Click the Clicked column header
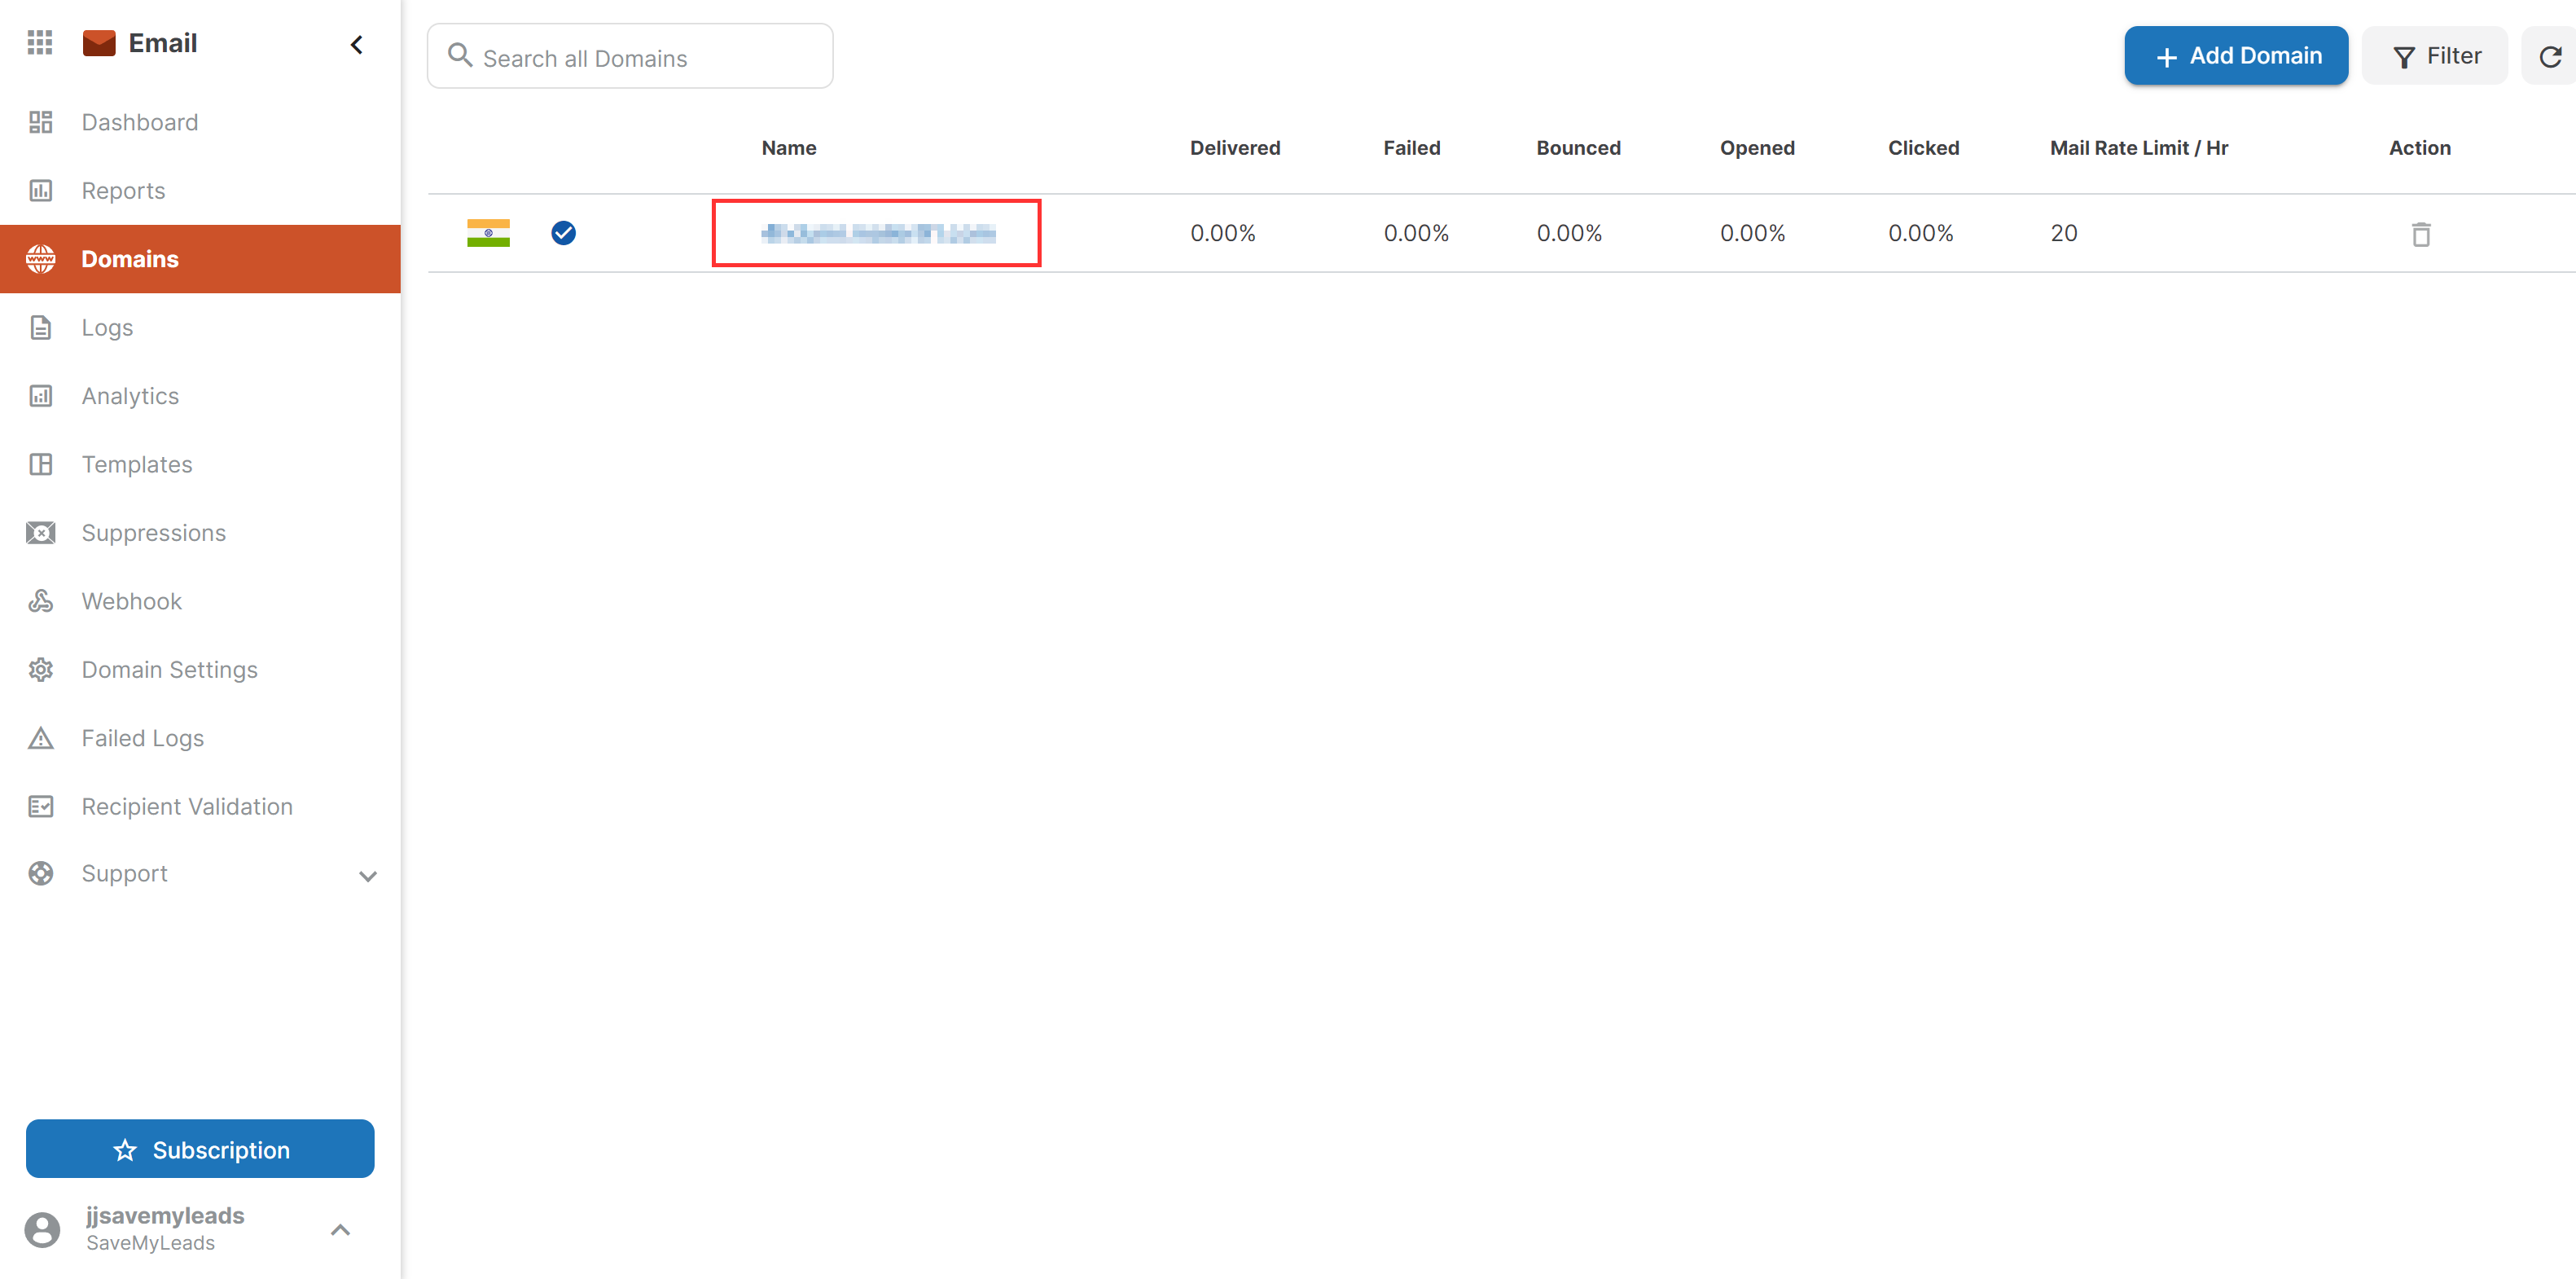 click(1923, 148)
